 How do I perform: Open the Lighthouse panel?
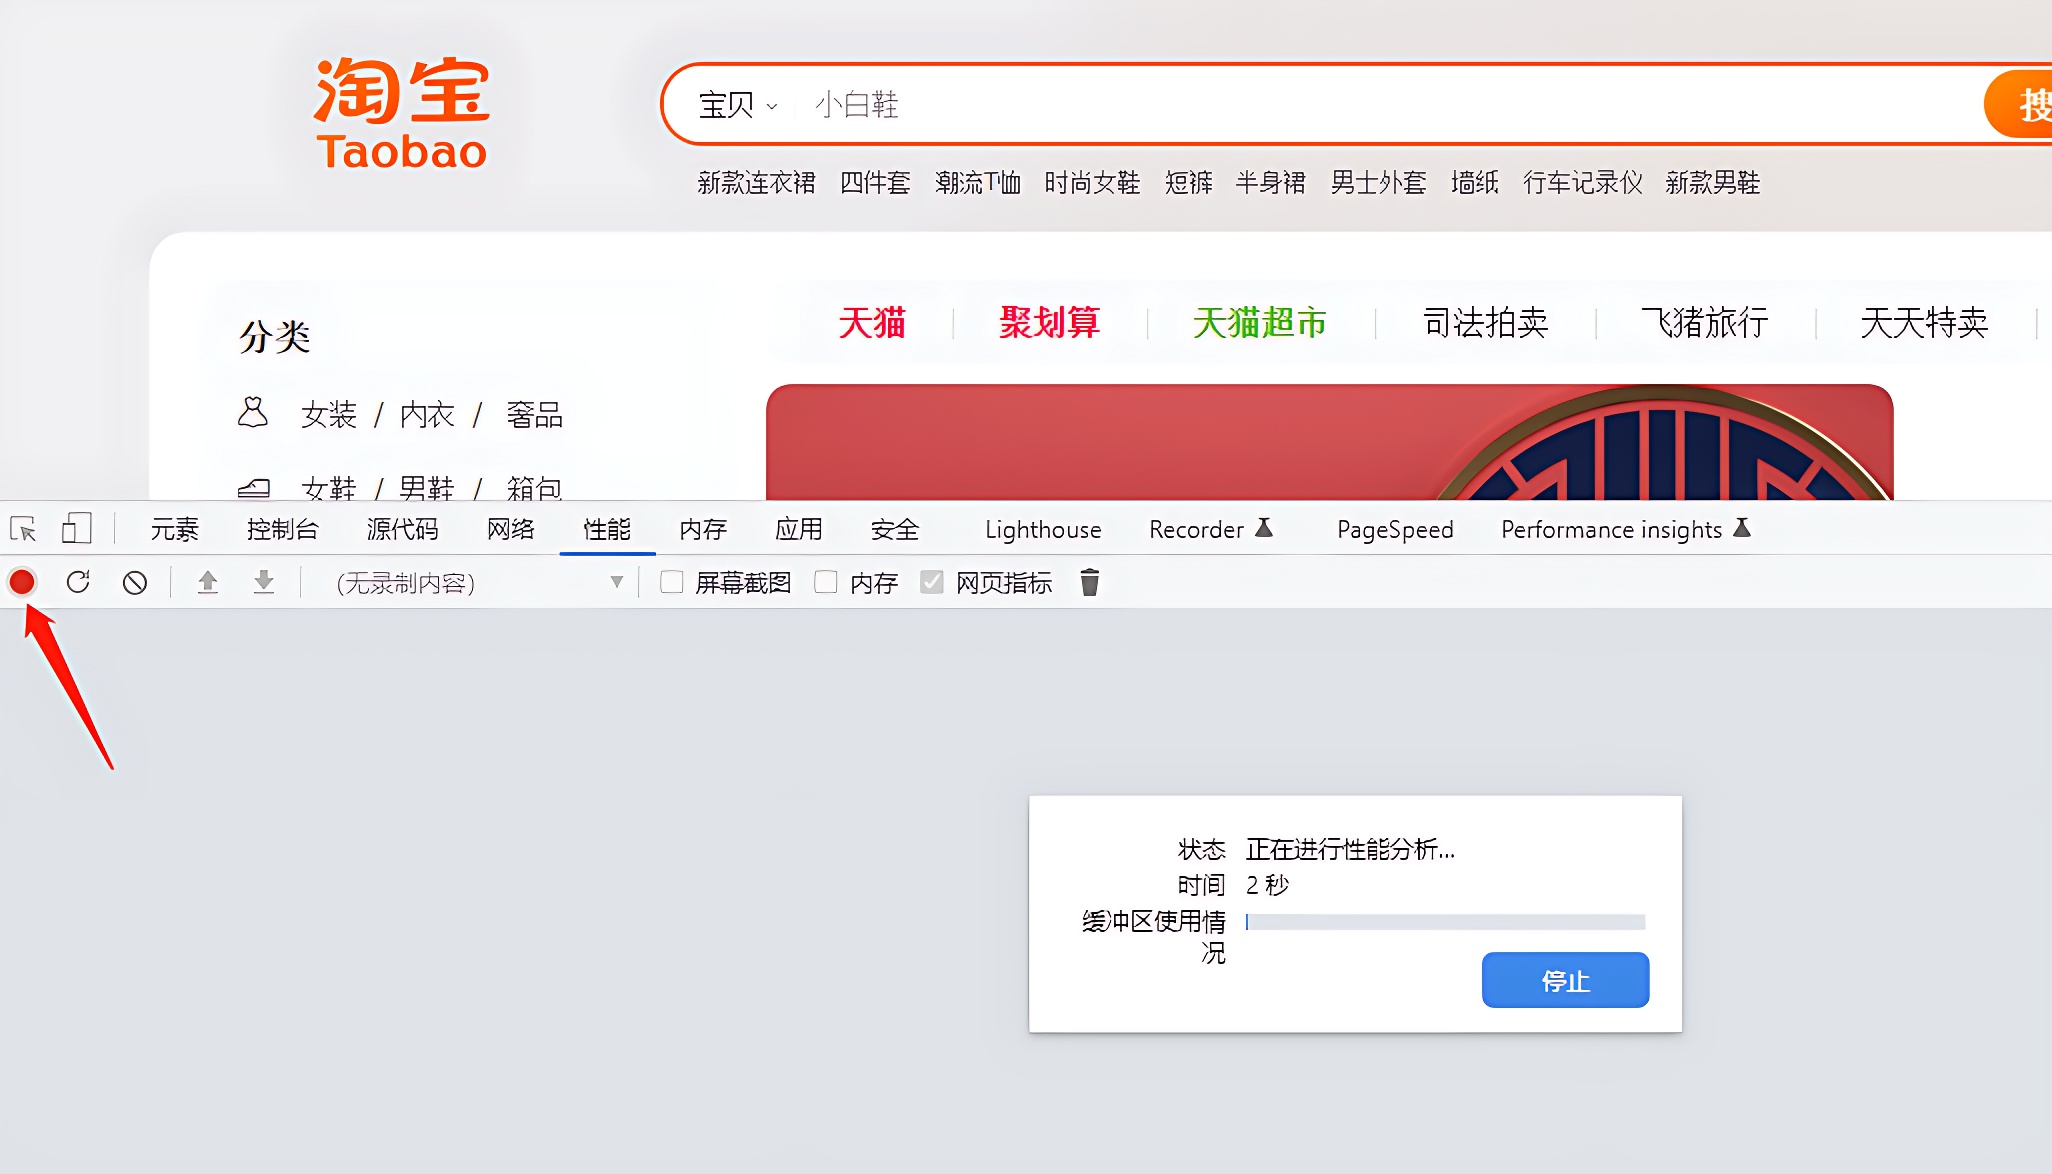(x=1041, y=529)
